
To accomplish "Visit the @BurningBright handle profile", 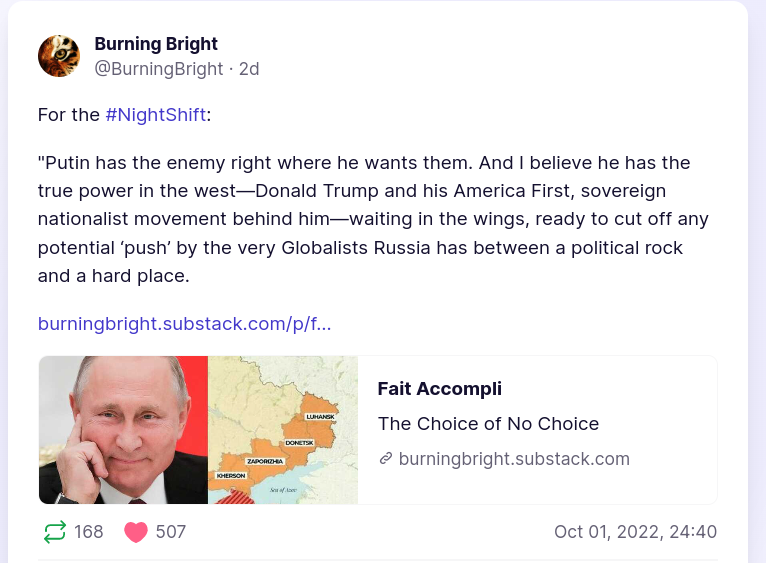I will tap(159, 69).
